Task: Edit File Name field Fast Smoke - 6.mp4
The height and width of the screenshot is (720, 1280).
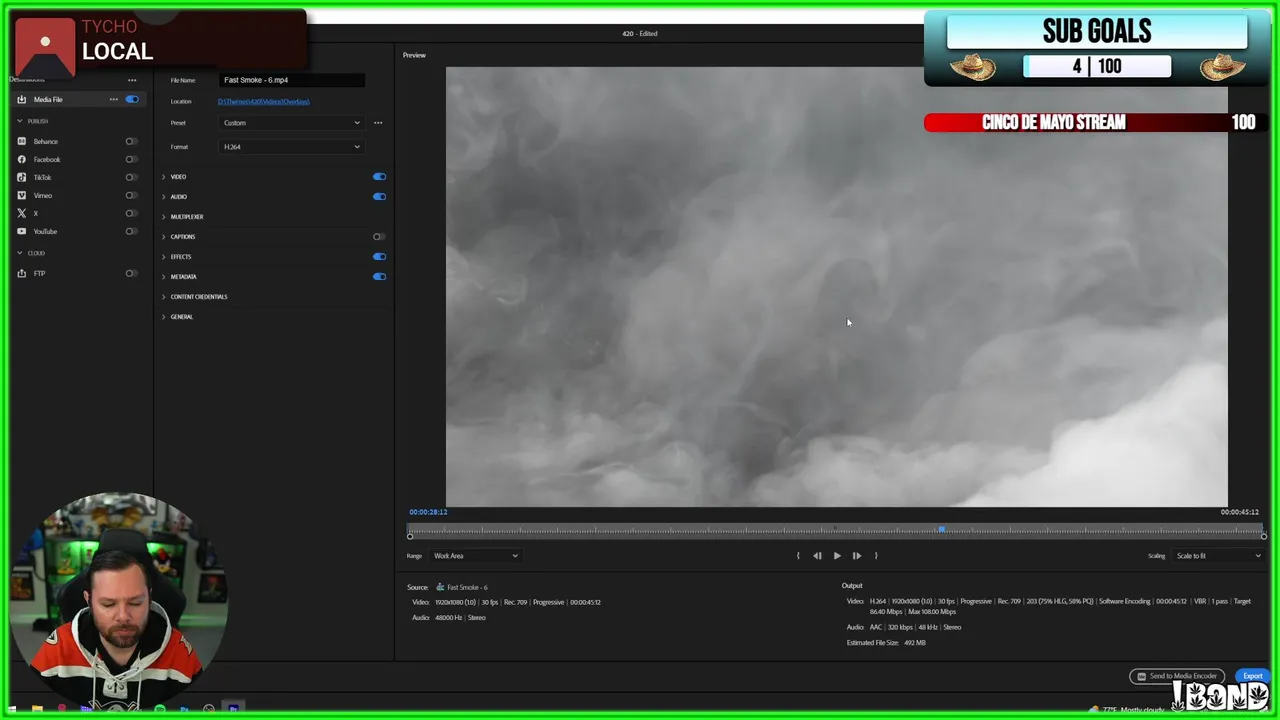Action: point(291,80)
